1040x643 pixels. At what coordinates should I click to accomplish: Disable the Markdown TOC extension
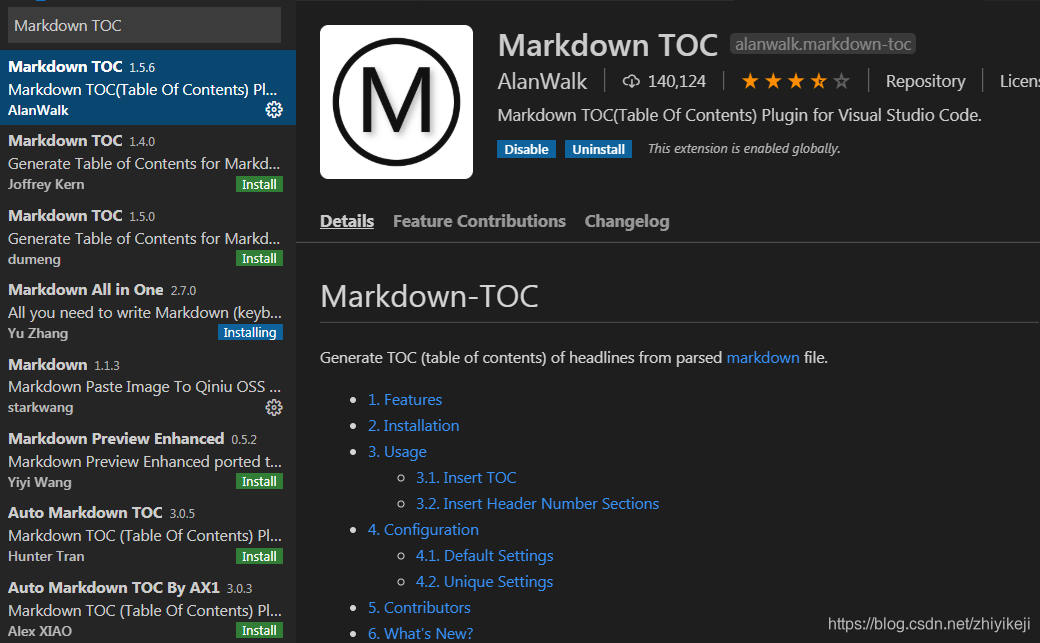click(x=526, y=149)
